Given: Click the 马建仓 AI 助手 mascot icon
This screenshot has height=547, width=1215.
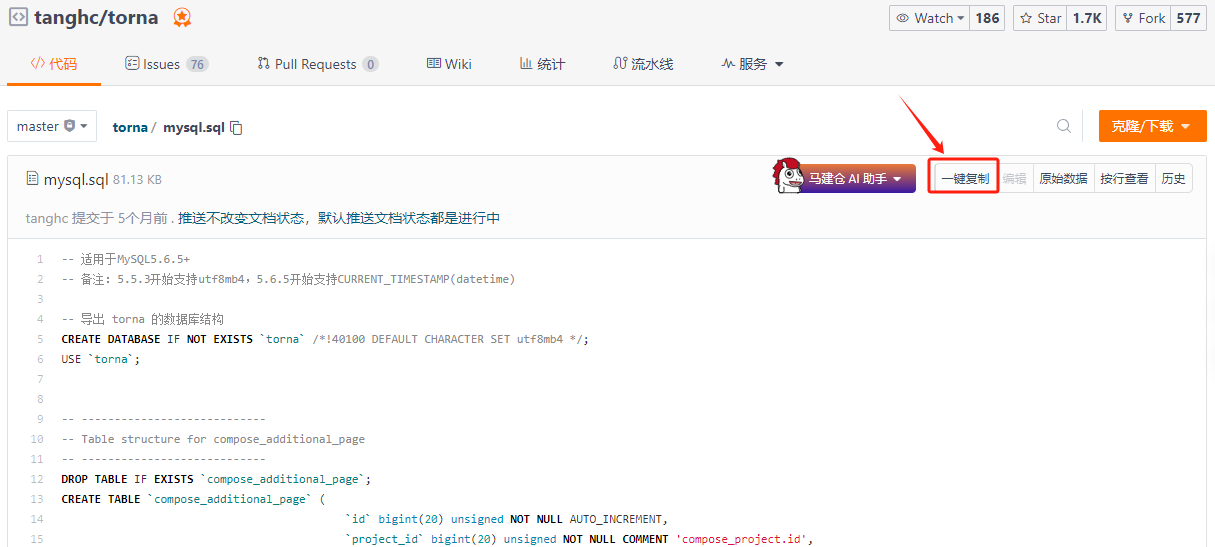Looking at the screenshot, I should point(789,176).
